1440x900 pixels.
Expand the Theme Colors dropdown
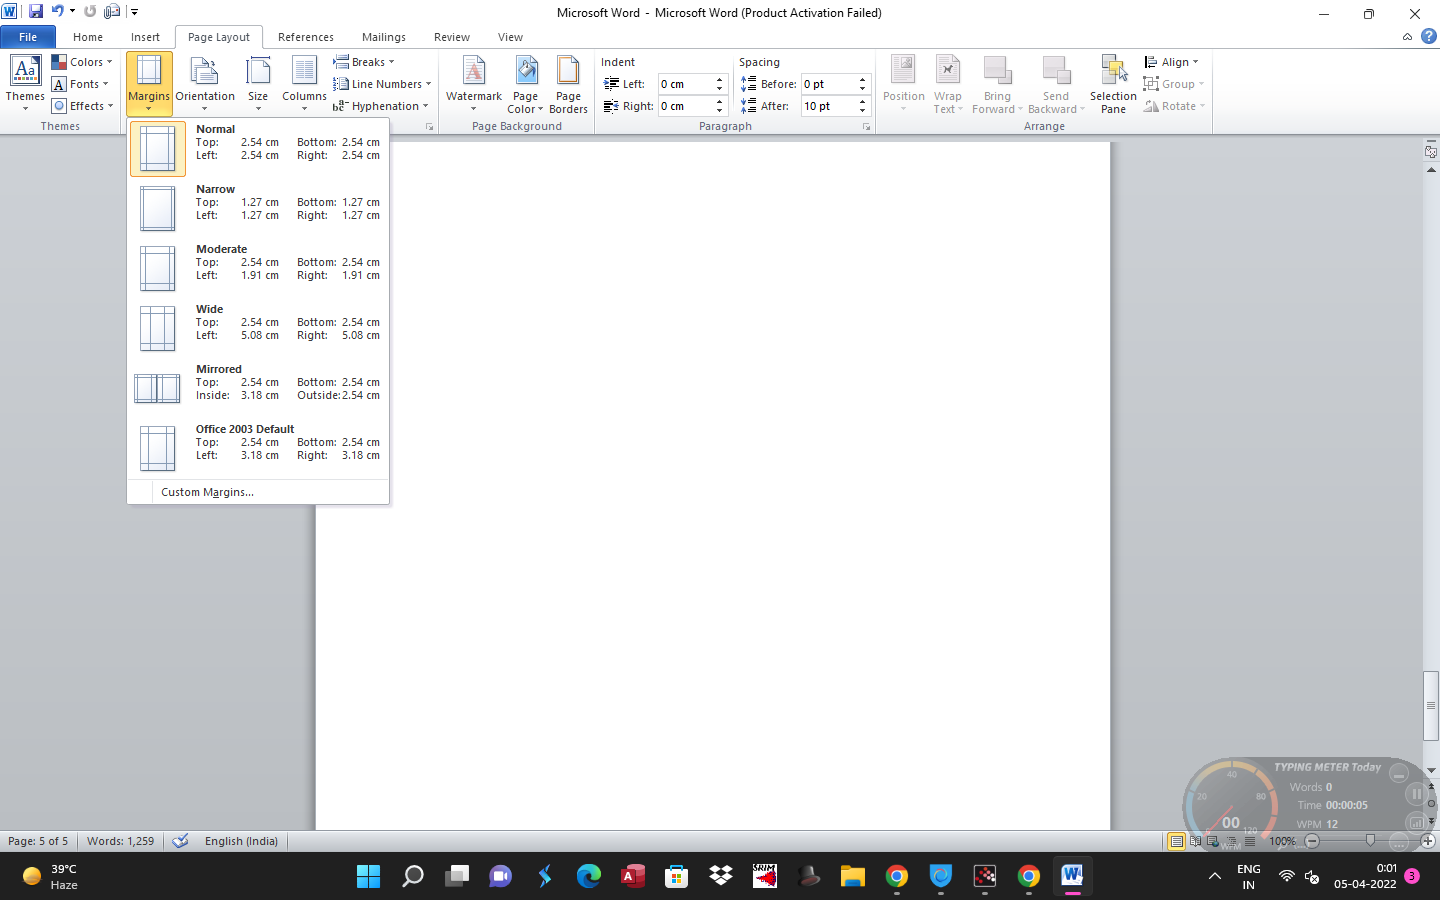click(82, 62)
